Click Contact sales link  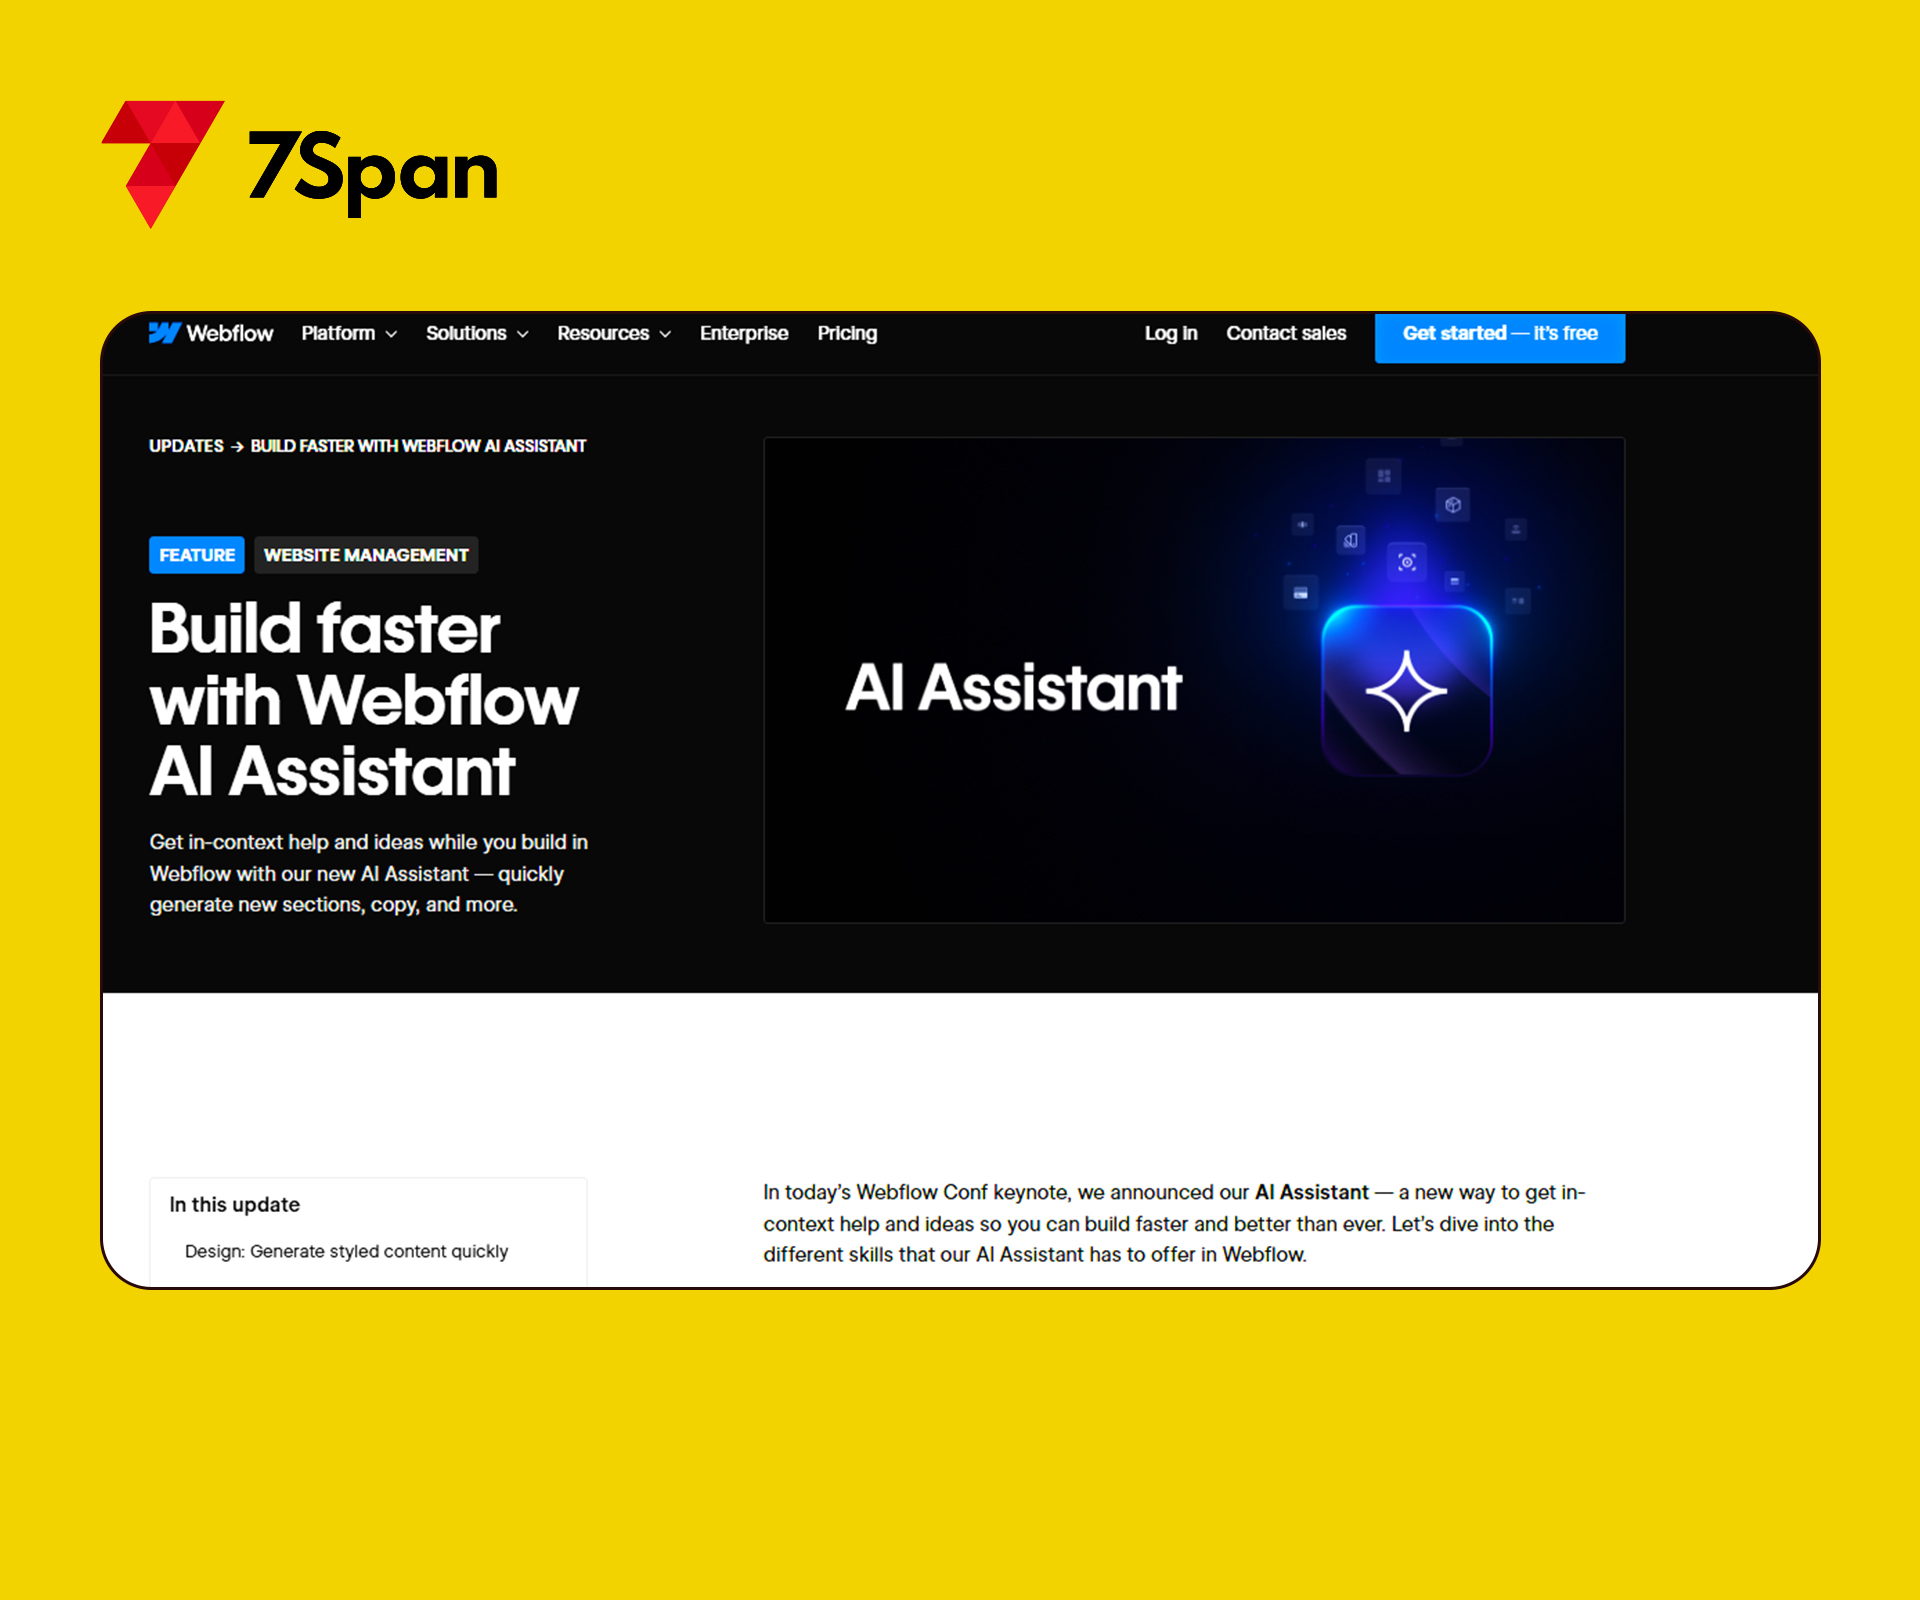pos(1285,333)
